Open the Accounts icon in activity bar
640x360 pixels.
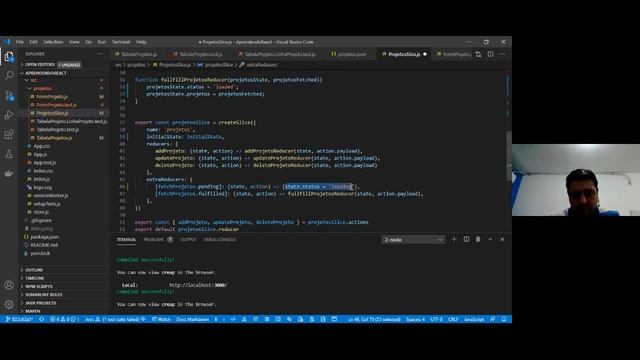9,285
